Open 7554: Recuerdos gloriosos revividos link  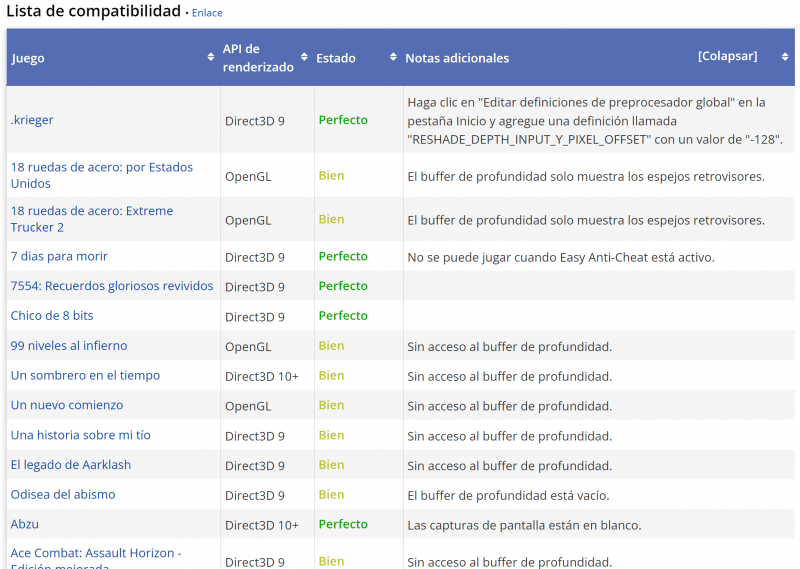click(x=112, y=286)
